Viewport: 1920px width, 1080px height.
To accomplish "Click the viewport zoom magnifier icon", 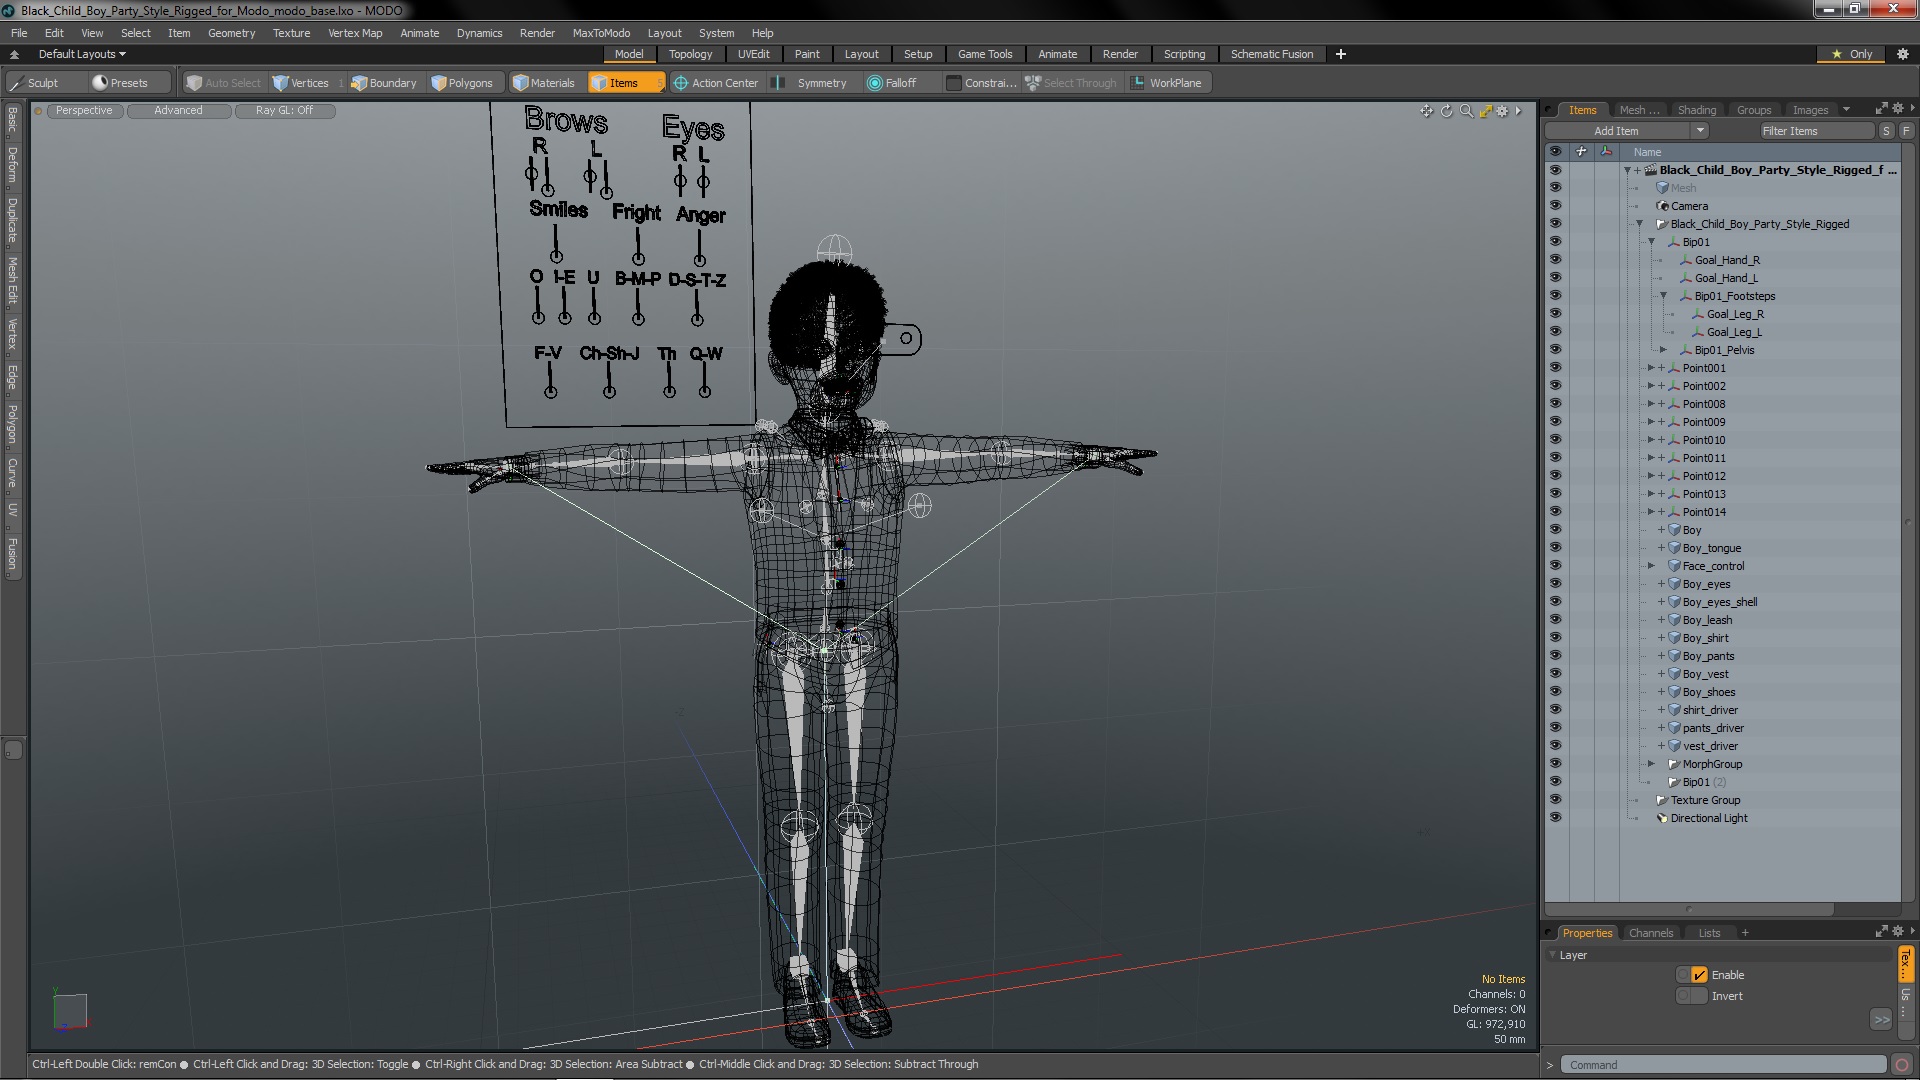I will 1466,111.
